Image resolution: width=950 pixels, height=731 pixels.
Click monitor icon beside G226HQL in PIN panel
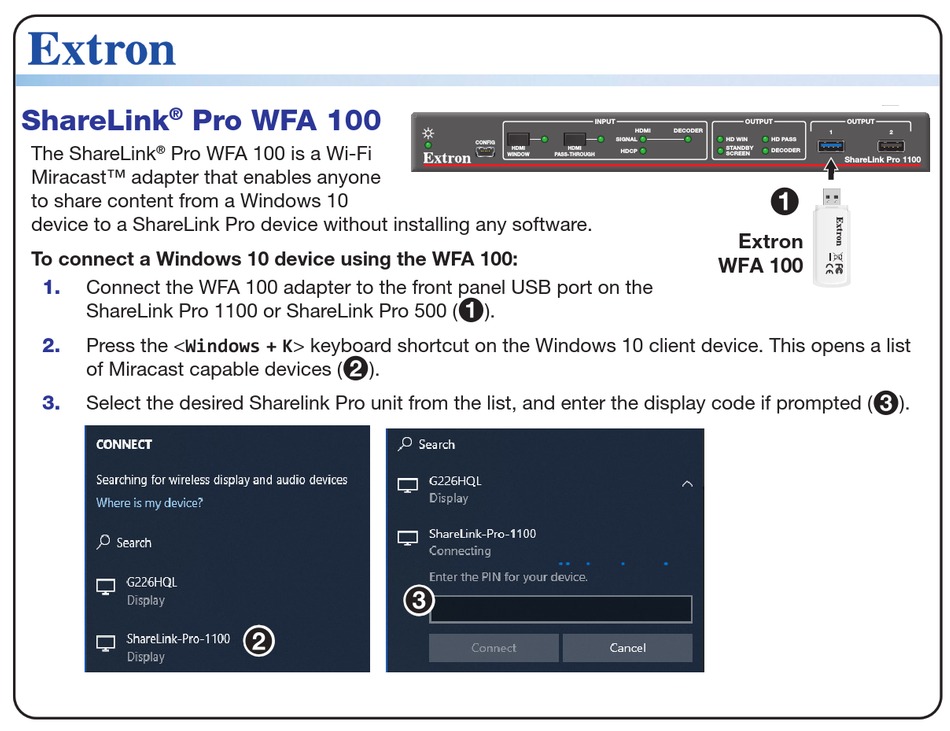tap(407, 485)
